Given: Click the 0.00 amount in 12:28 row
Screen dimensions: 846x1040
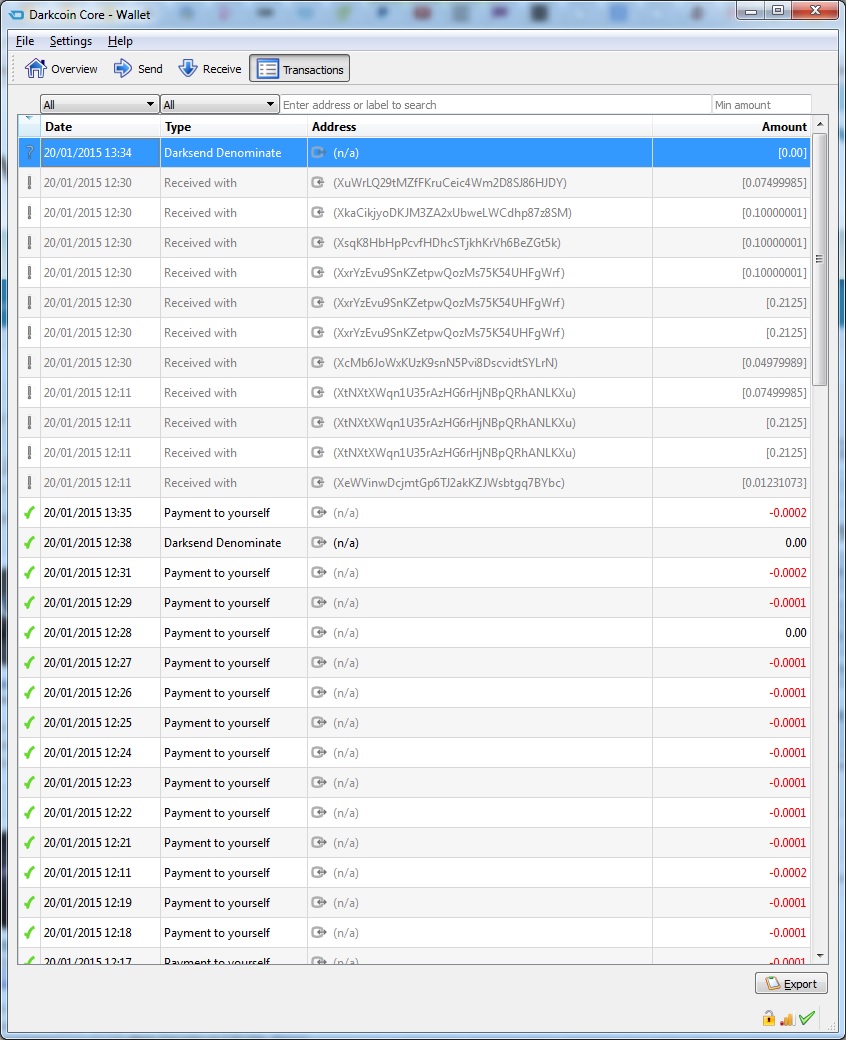Looking at the screenshot, I should (x=796, y=633).
